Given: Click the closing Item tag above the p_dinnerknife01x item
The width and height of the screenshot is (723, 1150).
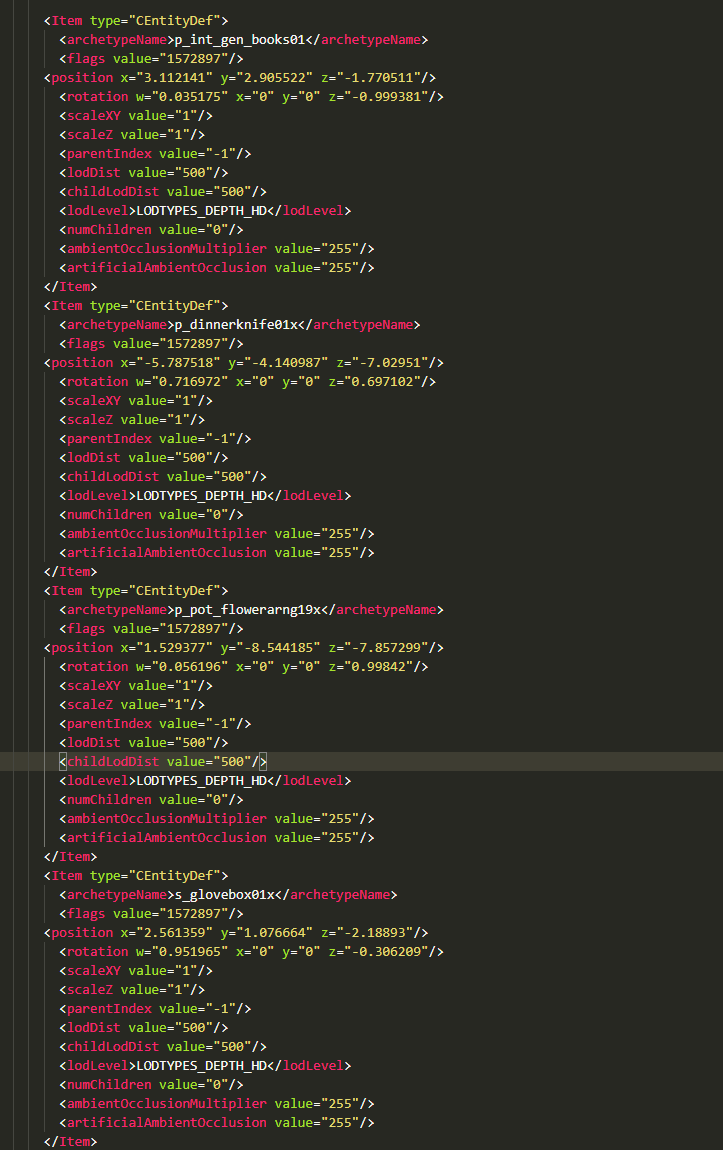Looking at the screenshot, I should (70, 286).
